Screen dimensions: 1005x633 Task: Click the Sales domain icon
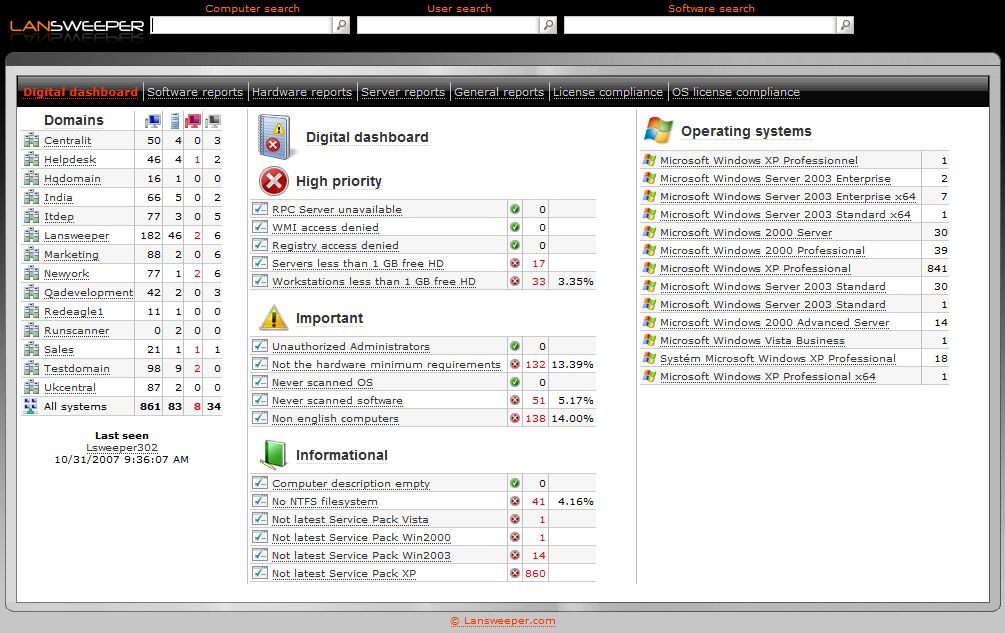31,349
